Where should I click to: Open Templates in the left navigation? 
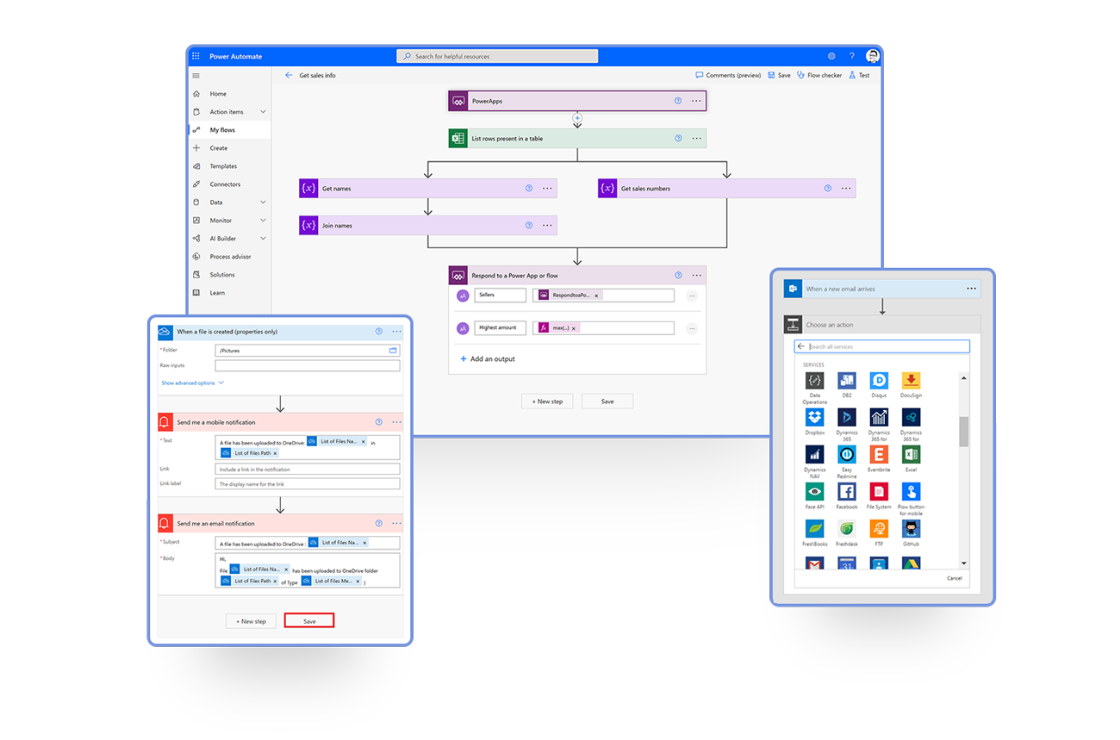(223, 166)
